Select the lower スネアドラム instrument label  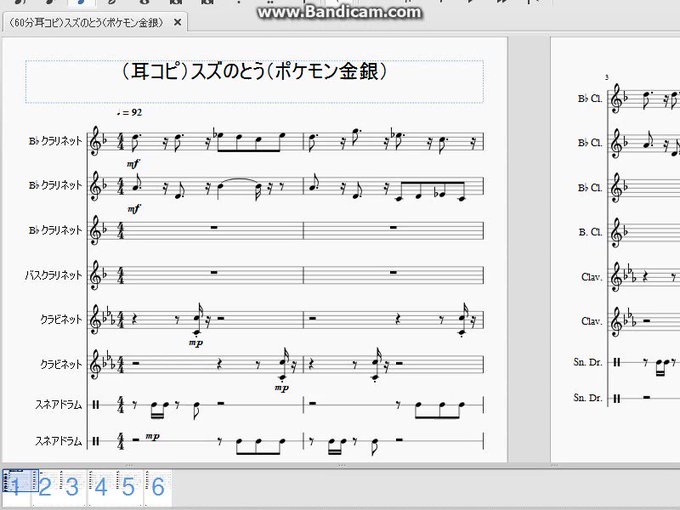click(x=59, y=441)
